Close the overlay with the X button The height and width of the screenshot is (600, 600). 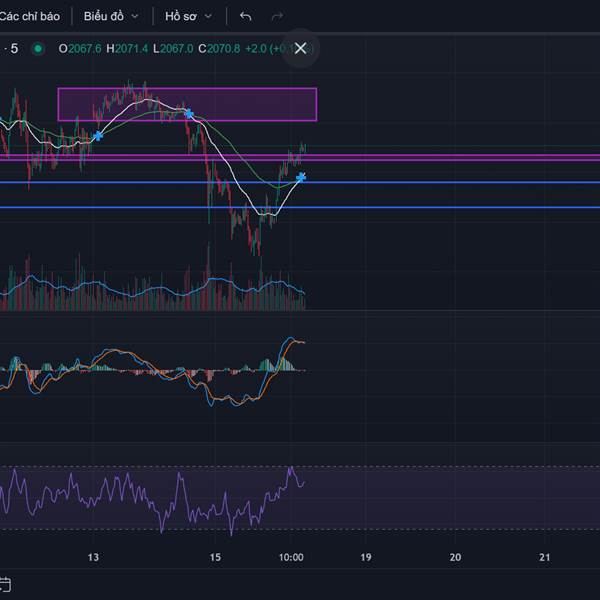click(300, 48)
